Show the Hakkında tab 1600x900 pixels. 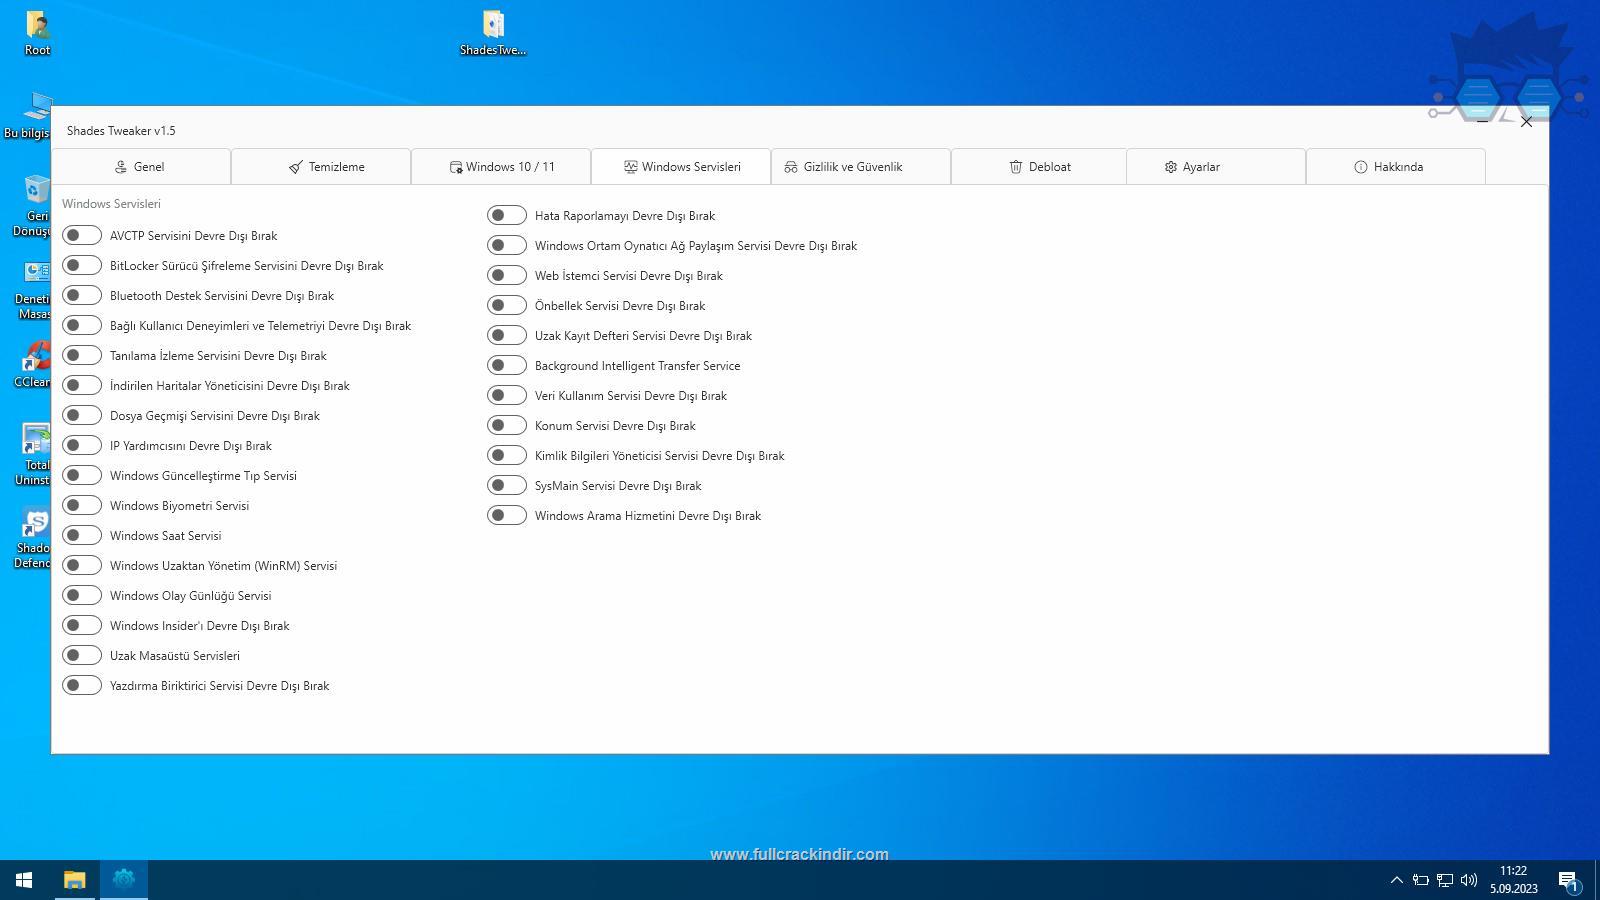click(1396, 167)
